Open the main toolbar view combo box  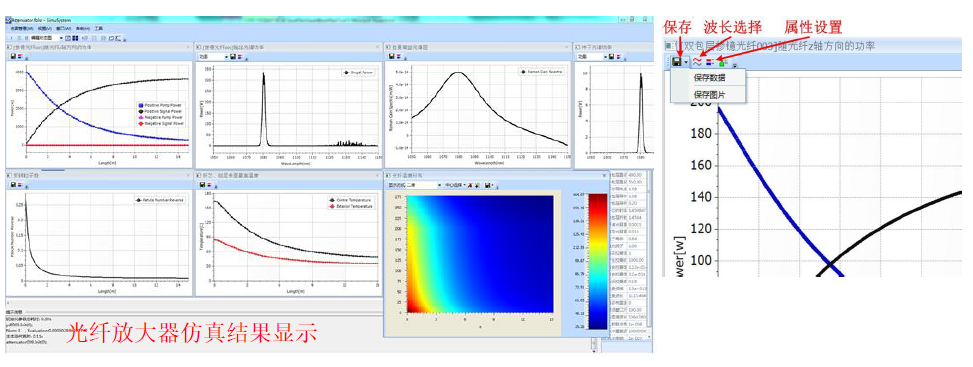click(x=47, y=38)
